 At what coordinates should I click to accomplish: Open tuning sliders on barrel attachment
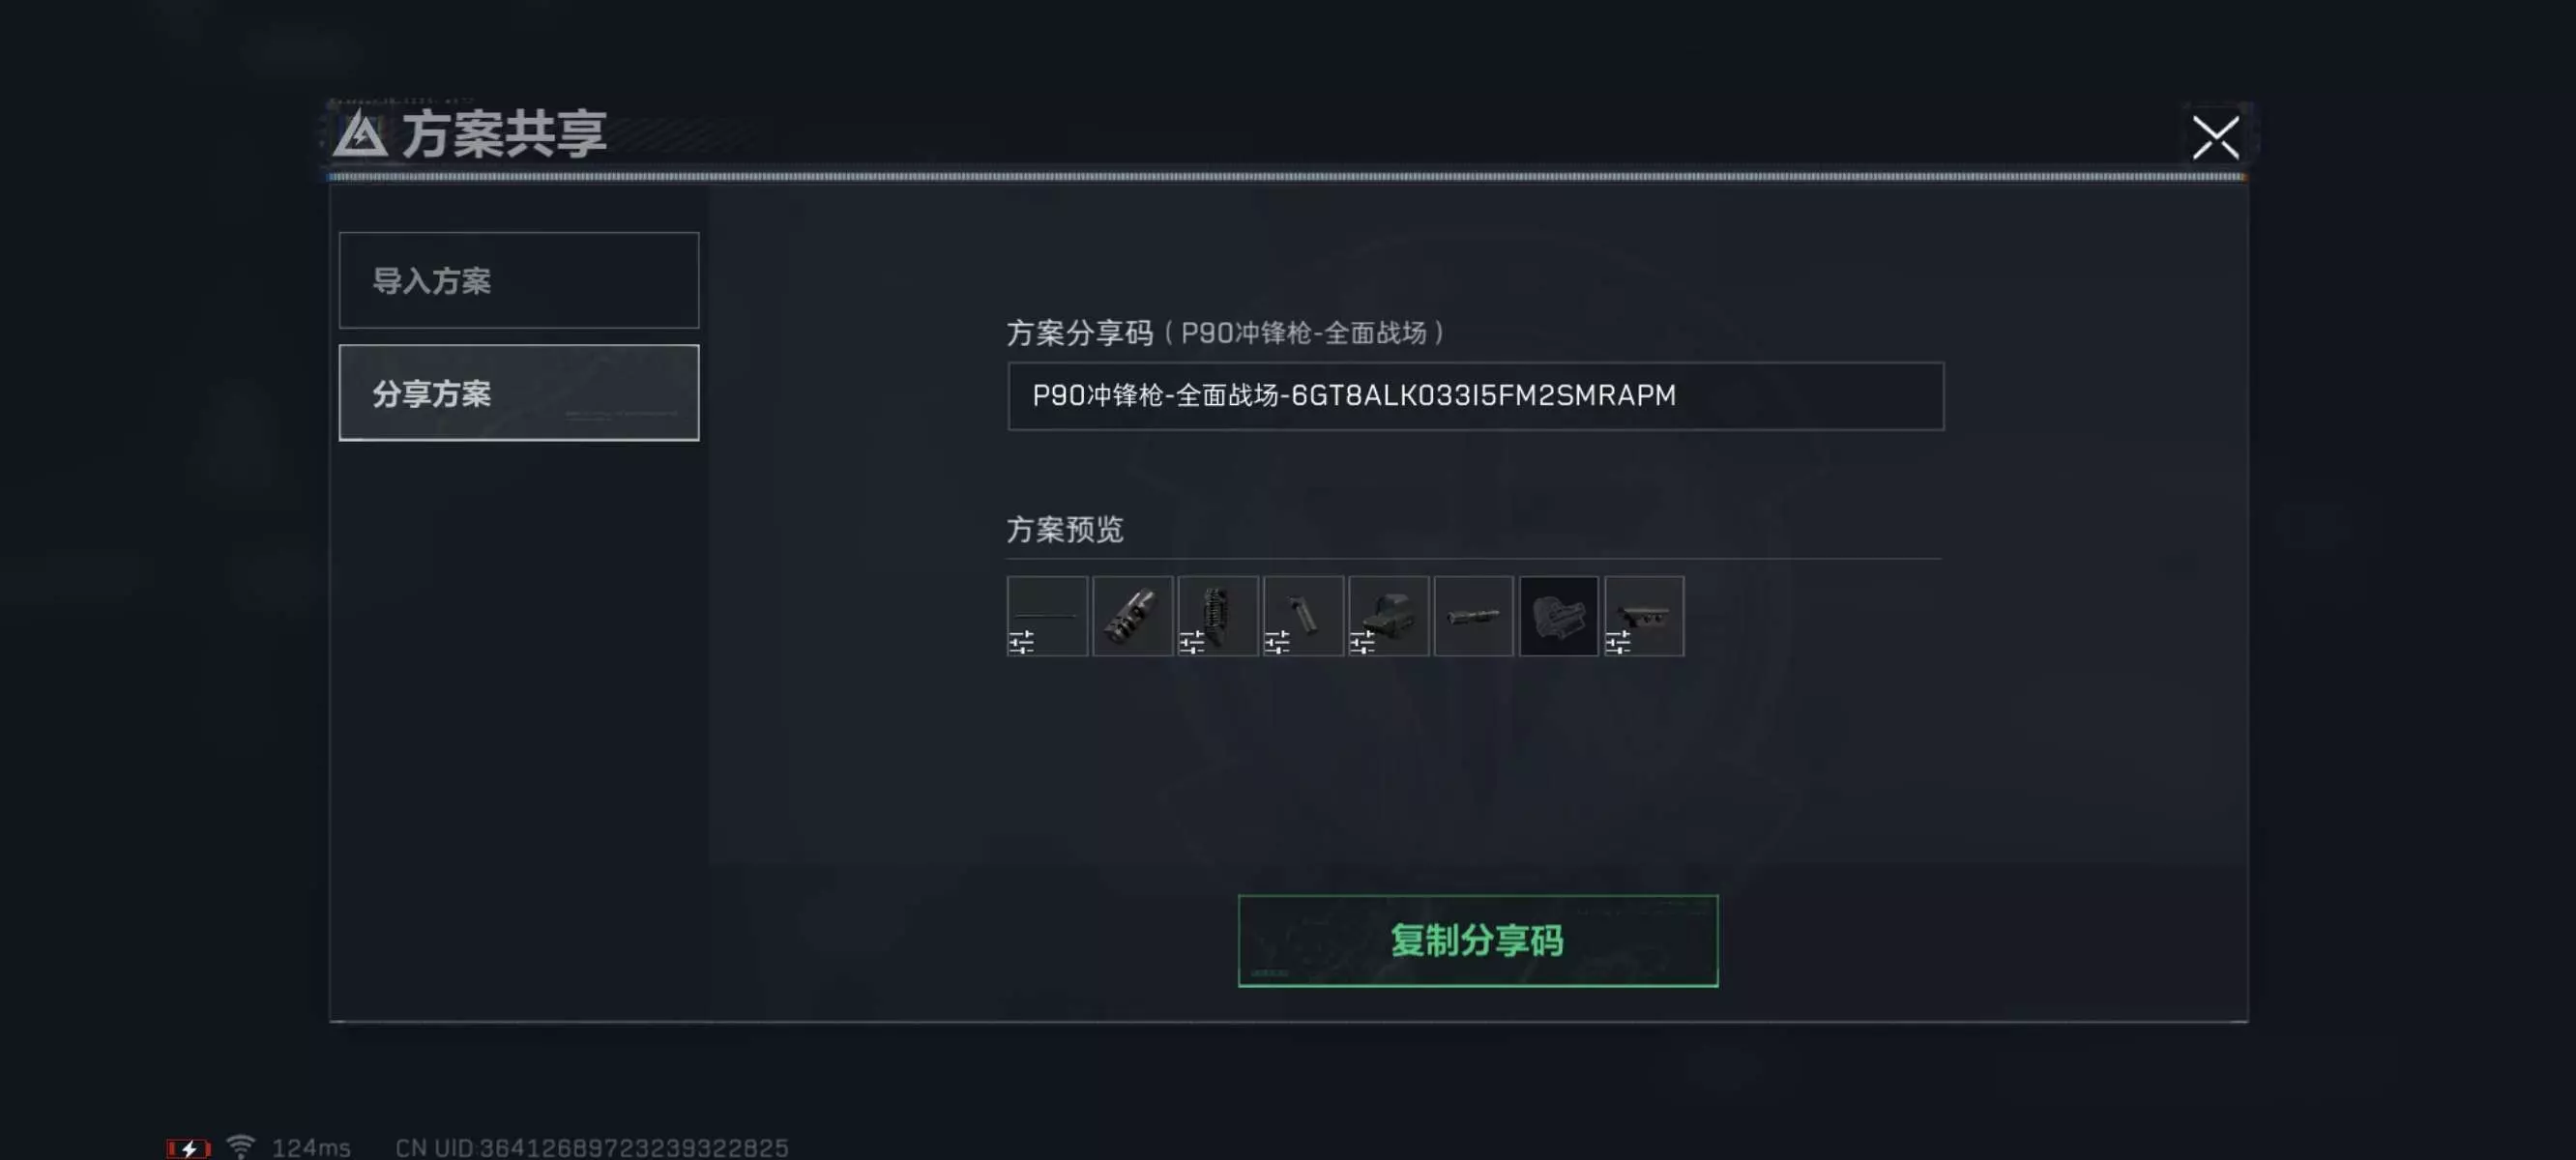pos(1021,642)
